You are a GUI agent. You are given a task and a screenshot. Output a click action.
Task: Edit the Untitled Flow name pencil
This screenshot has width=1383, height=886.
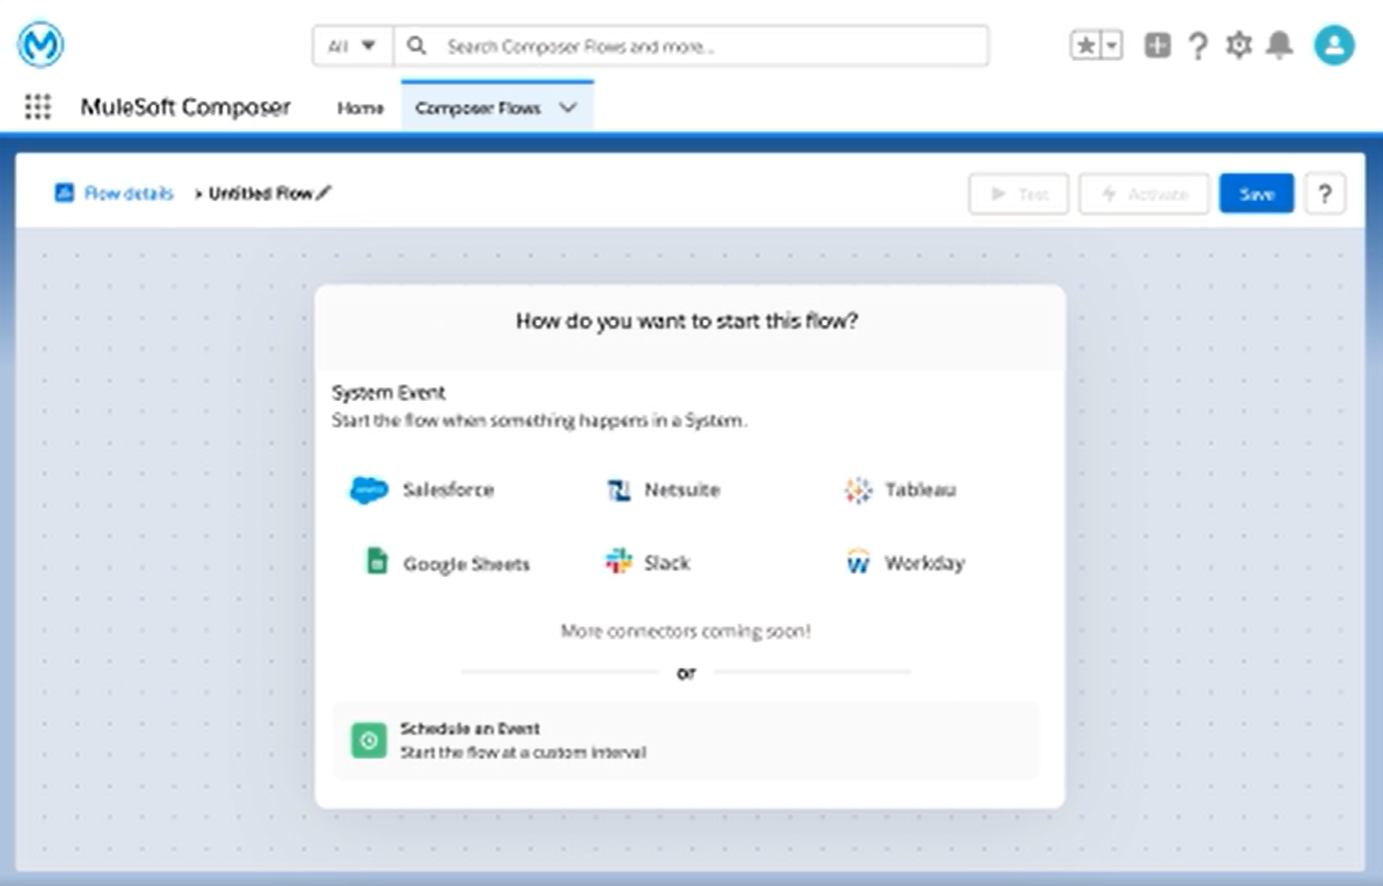click(324, 193)
